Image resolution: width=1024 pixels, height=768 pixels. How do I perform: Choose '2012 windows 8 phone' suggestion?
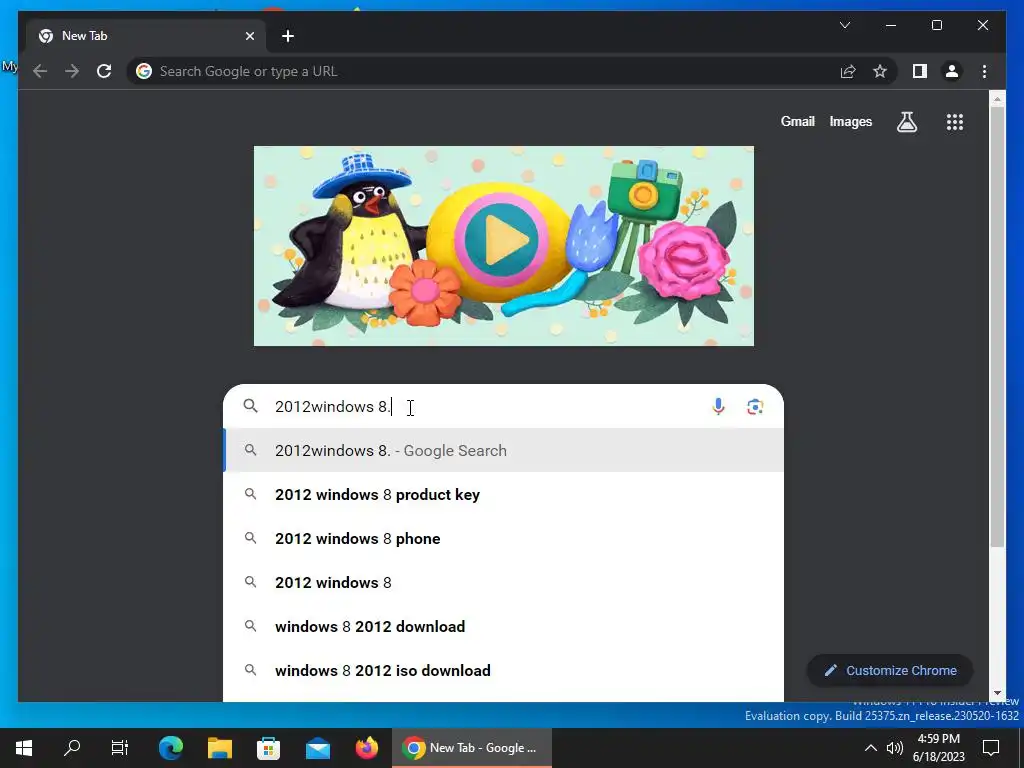click(x=503, y=538)
